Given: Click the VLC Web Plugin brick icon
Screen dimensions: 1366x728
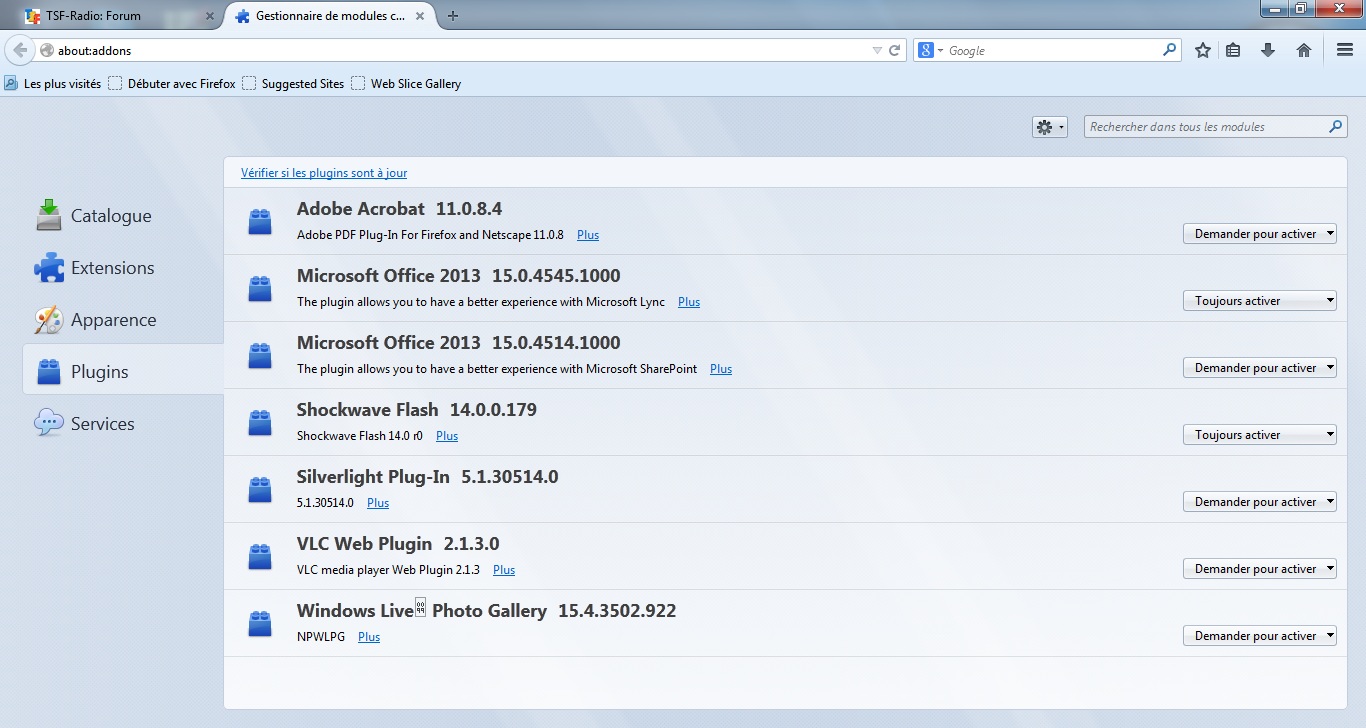Looking at the screenshot, I should coord(260,556).
